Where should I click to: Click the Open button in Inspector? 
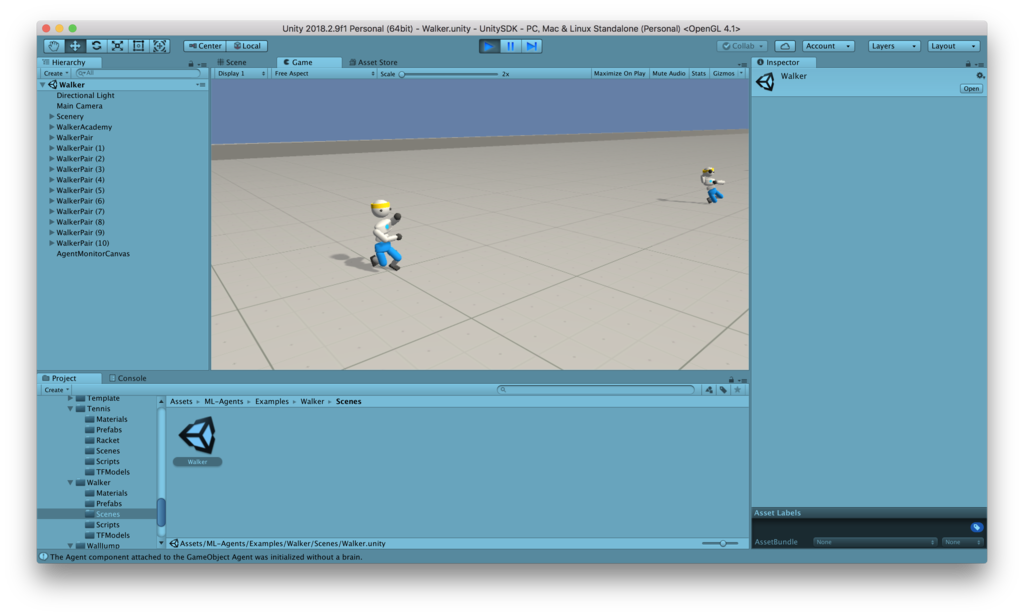coord(971,89)
